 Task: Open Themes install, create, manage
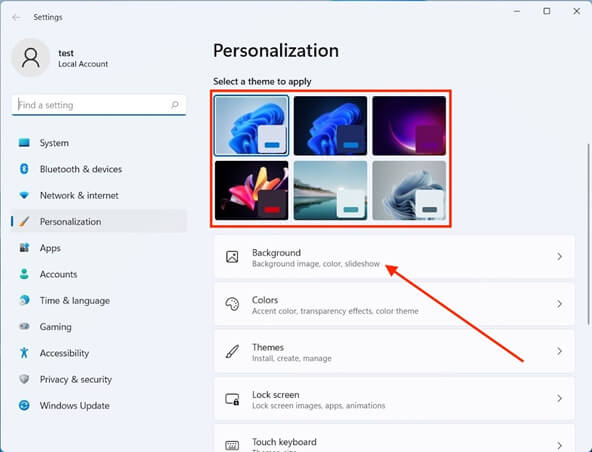pos(394,351)
